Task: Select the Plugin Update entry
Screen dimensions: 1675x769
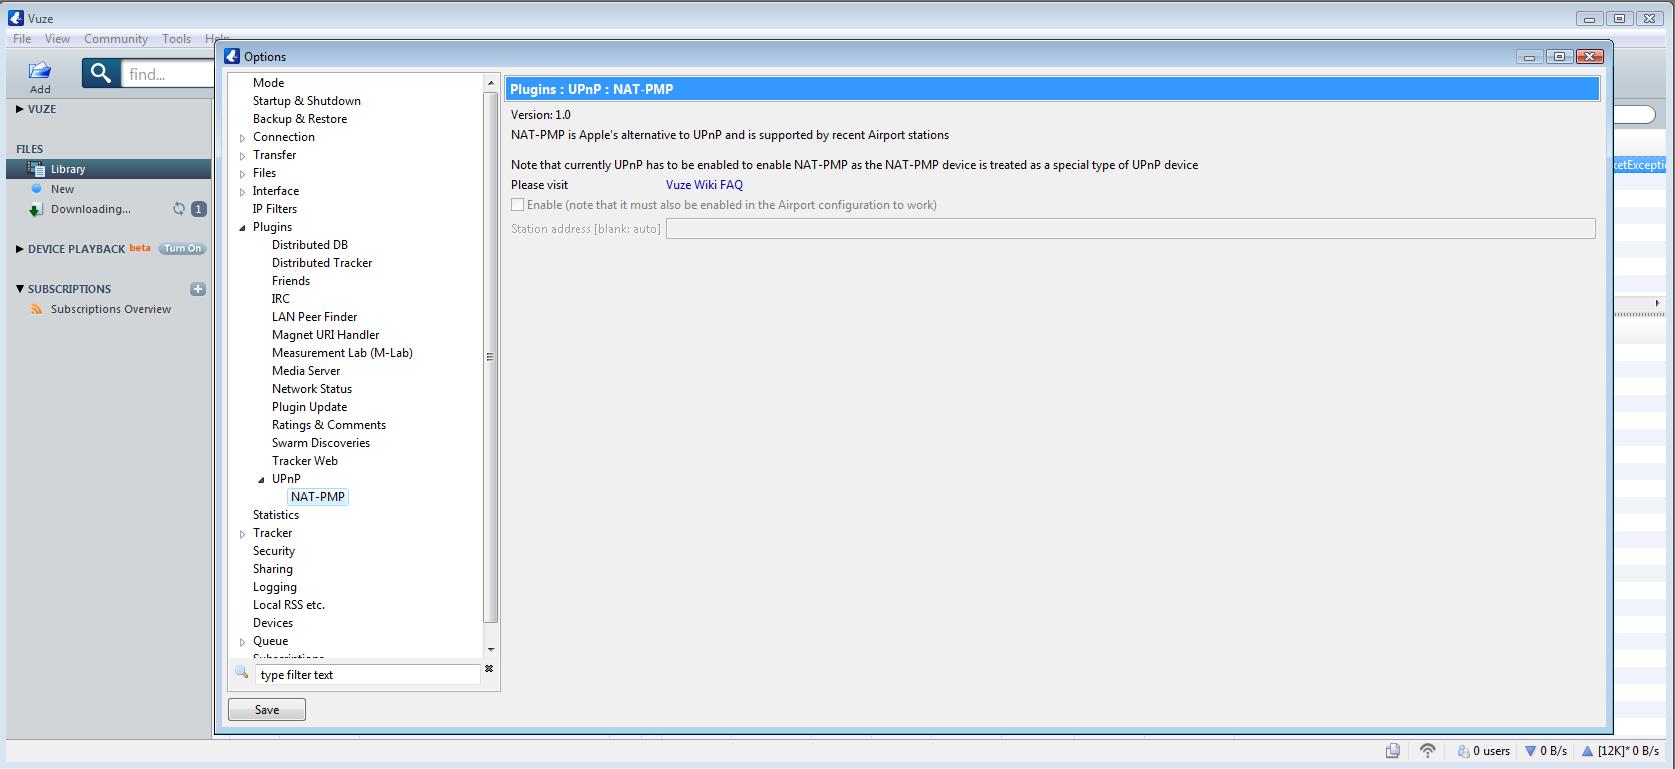Action: (x=310, y=407)
